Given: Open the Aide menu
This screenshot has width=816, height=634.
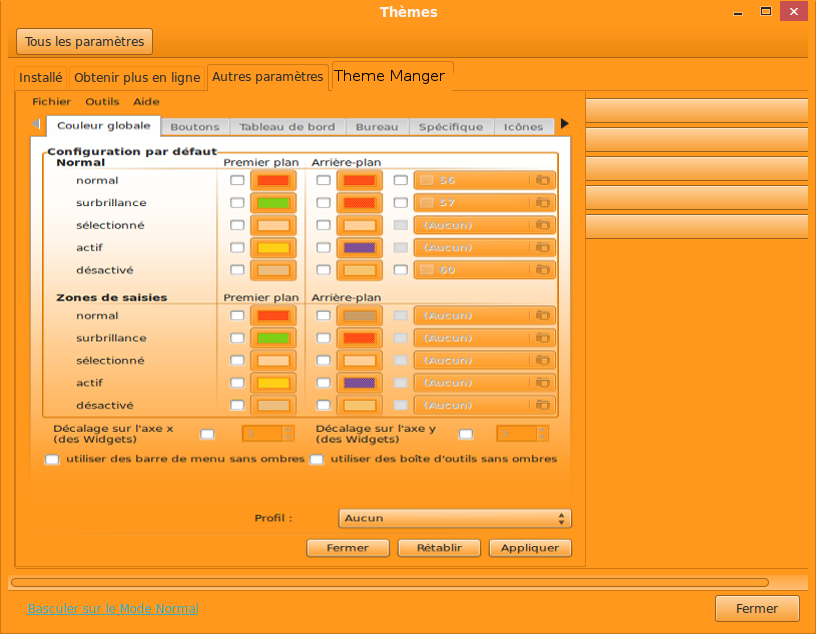Looking at the screenshot, I should click(x=146, y=102).
